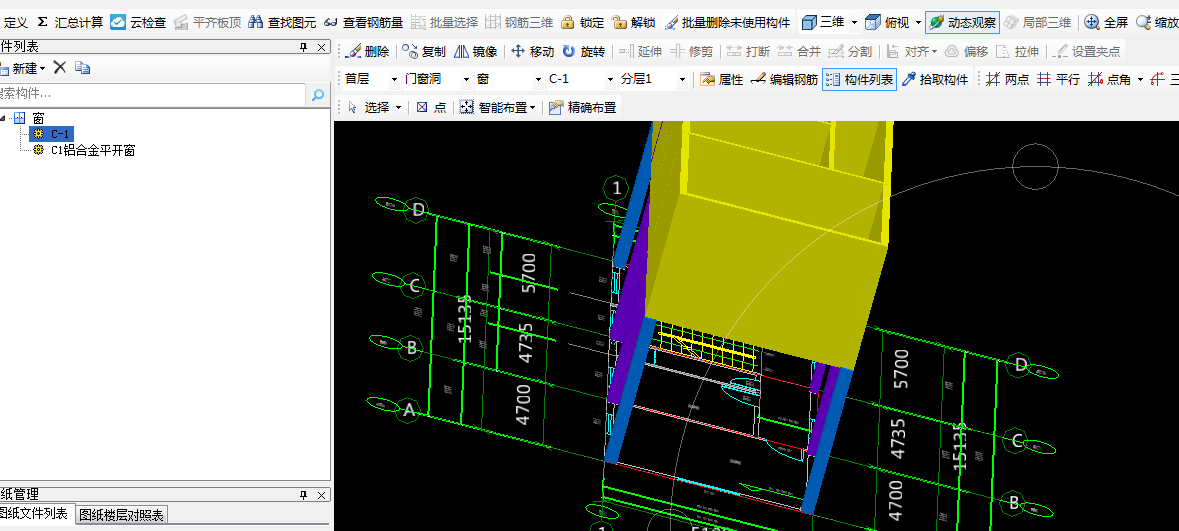Switch to 图纸楼层对照表 tab
1179x531 pixels.
click(x=122, y=515)
